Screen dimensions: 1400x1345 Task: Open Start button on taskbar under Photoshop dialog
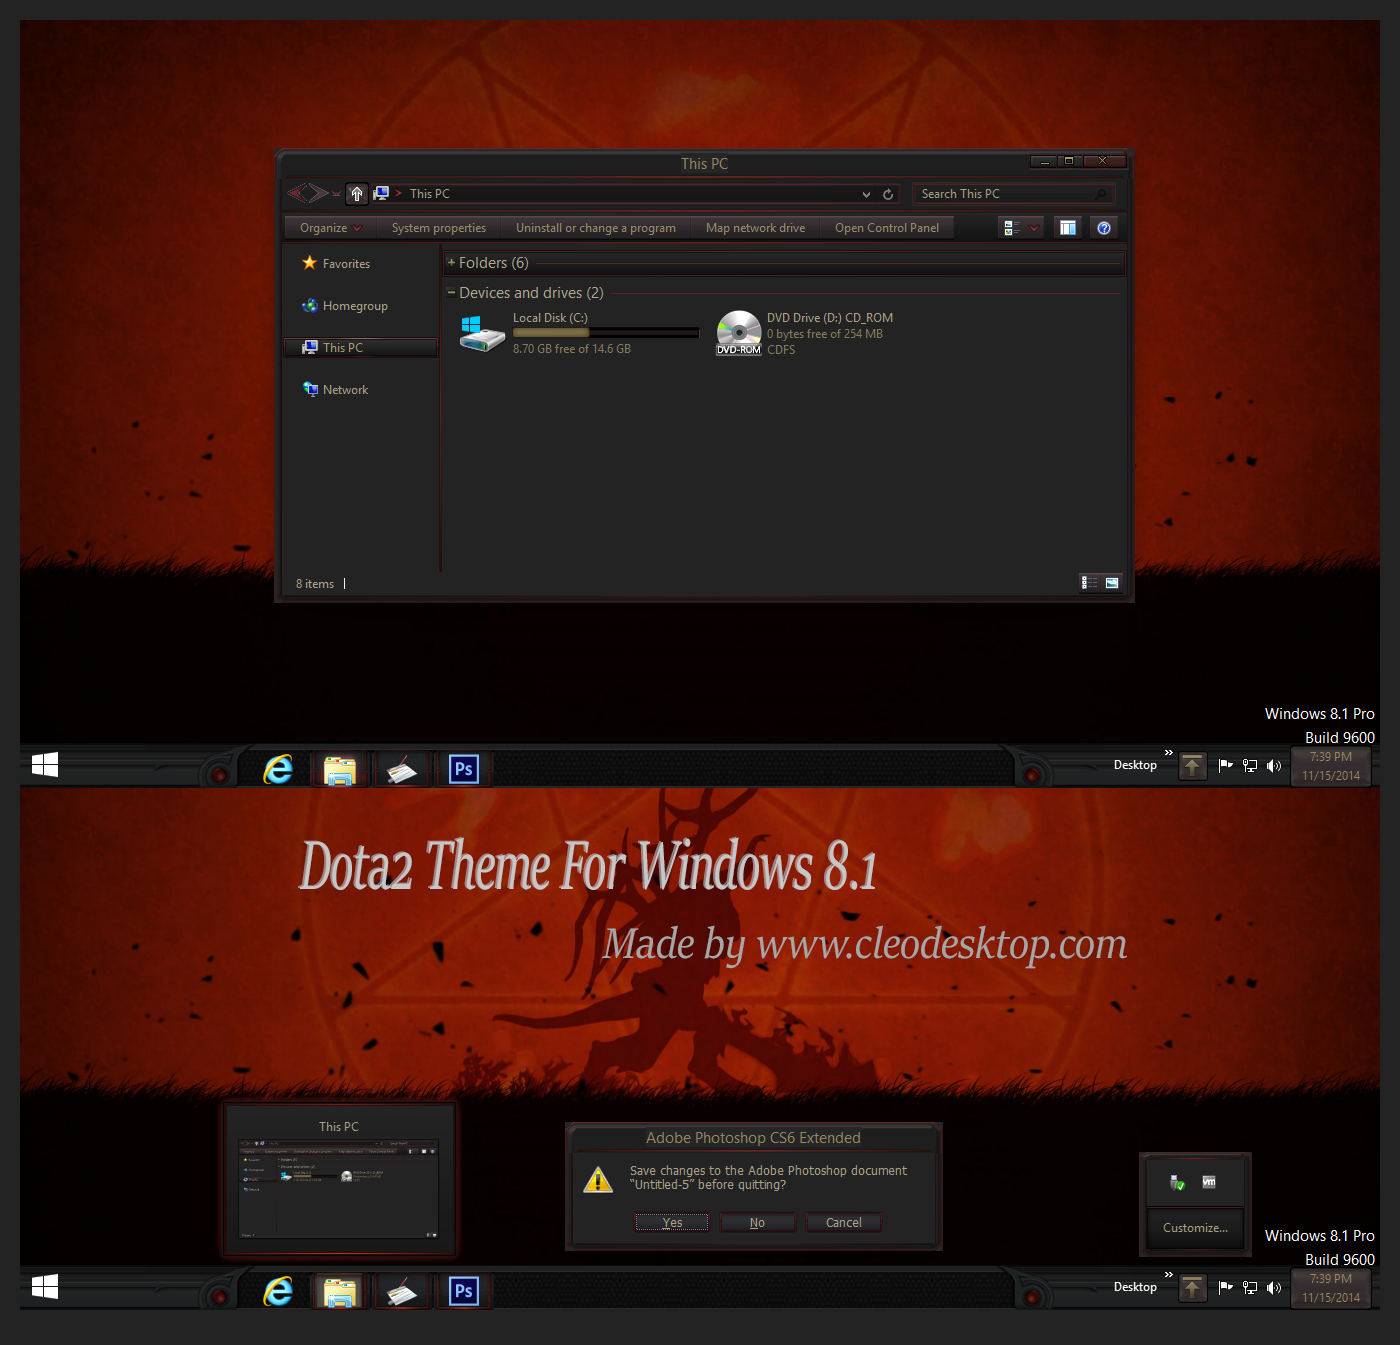[45, 1287]
